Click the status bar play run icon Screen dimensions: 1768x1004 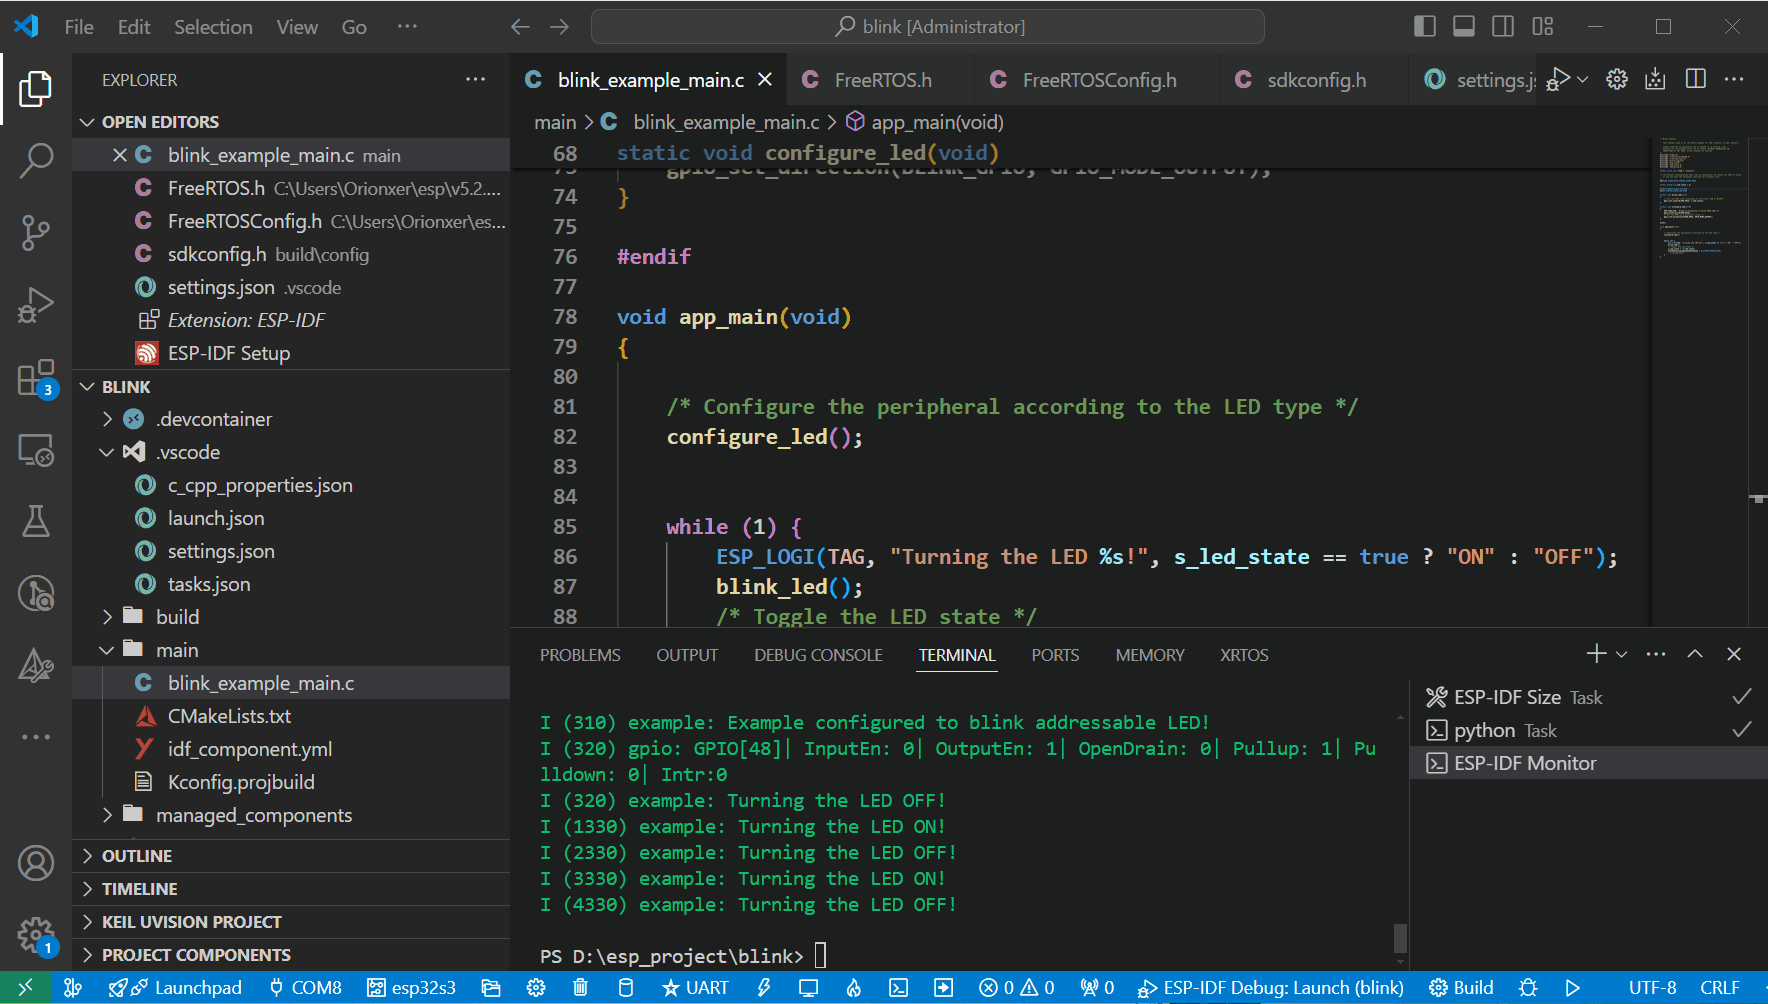coord(1573,988)
